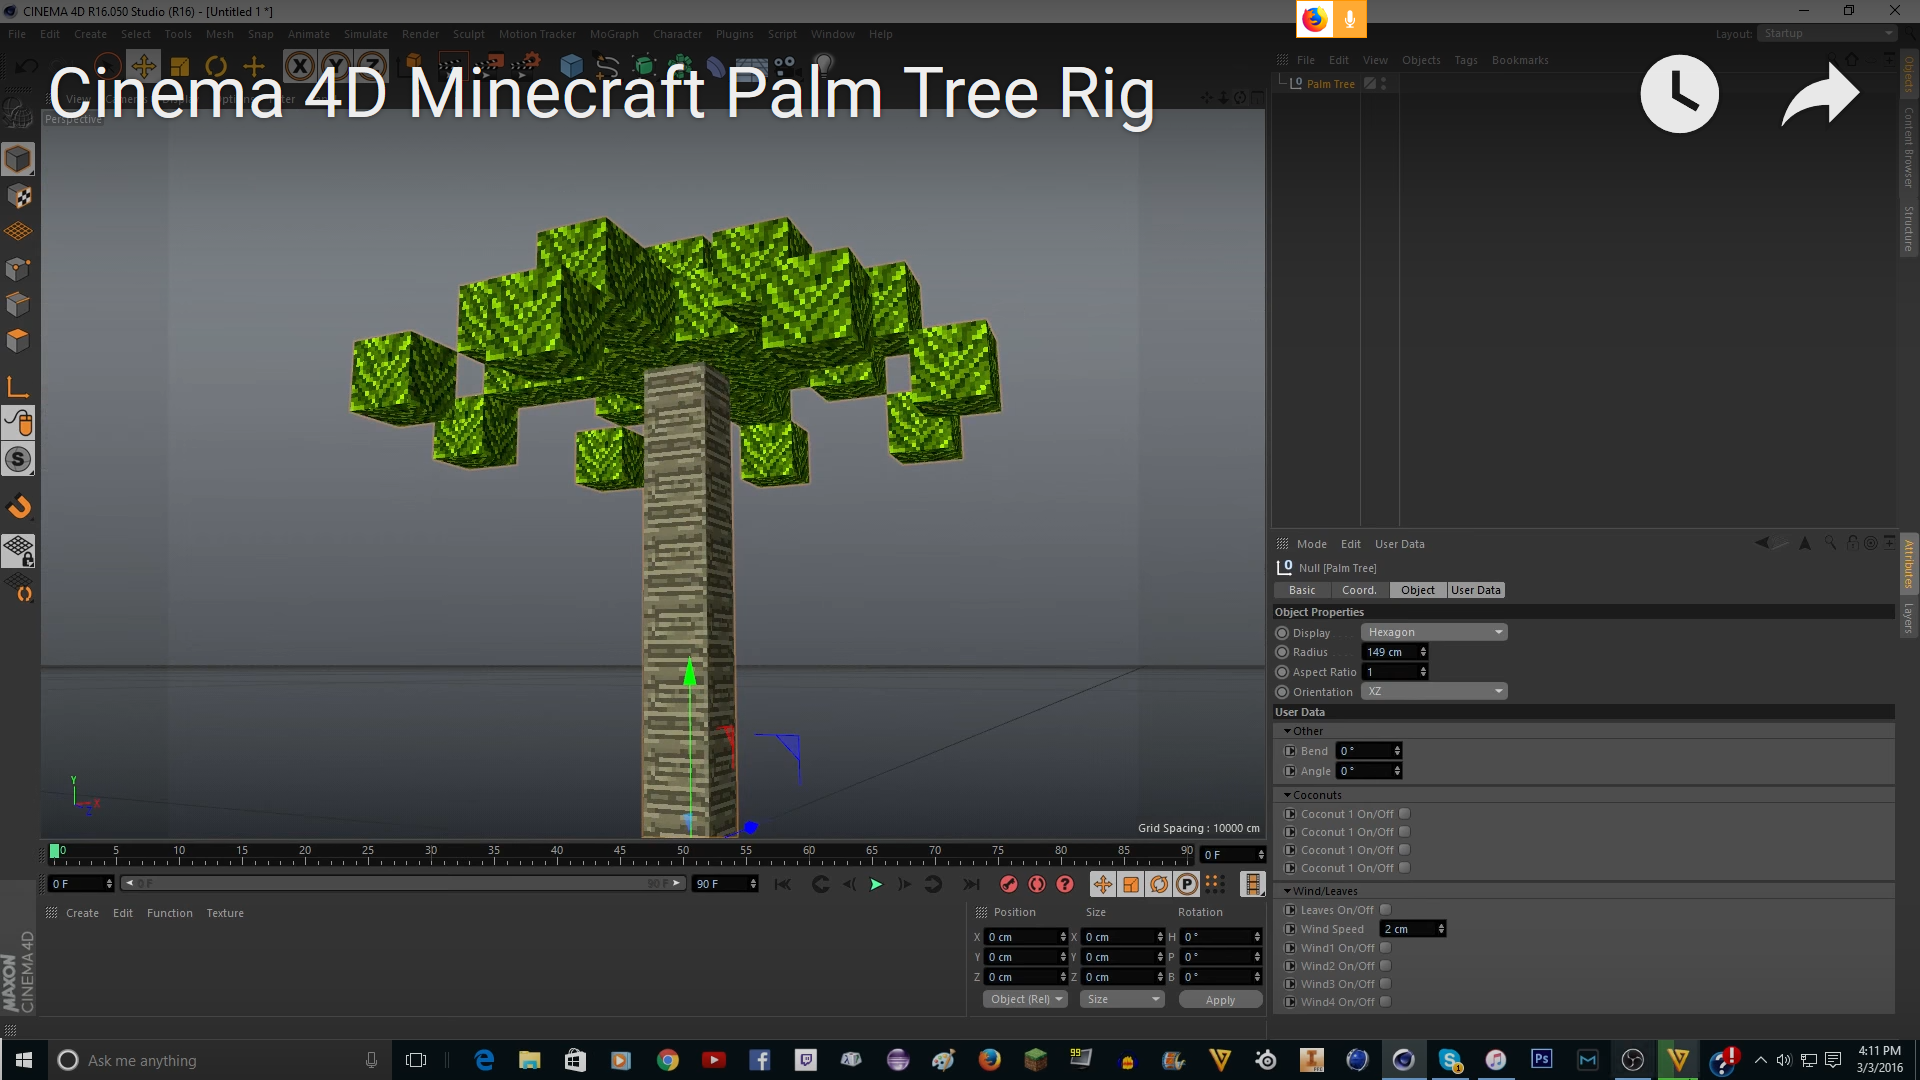Viewport: 1920px width, 1080px height.
Task: Collapse the Coconuts group
Action: pyautogui.click(x=1288, y=795)
